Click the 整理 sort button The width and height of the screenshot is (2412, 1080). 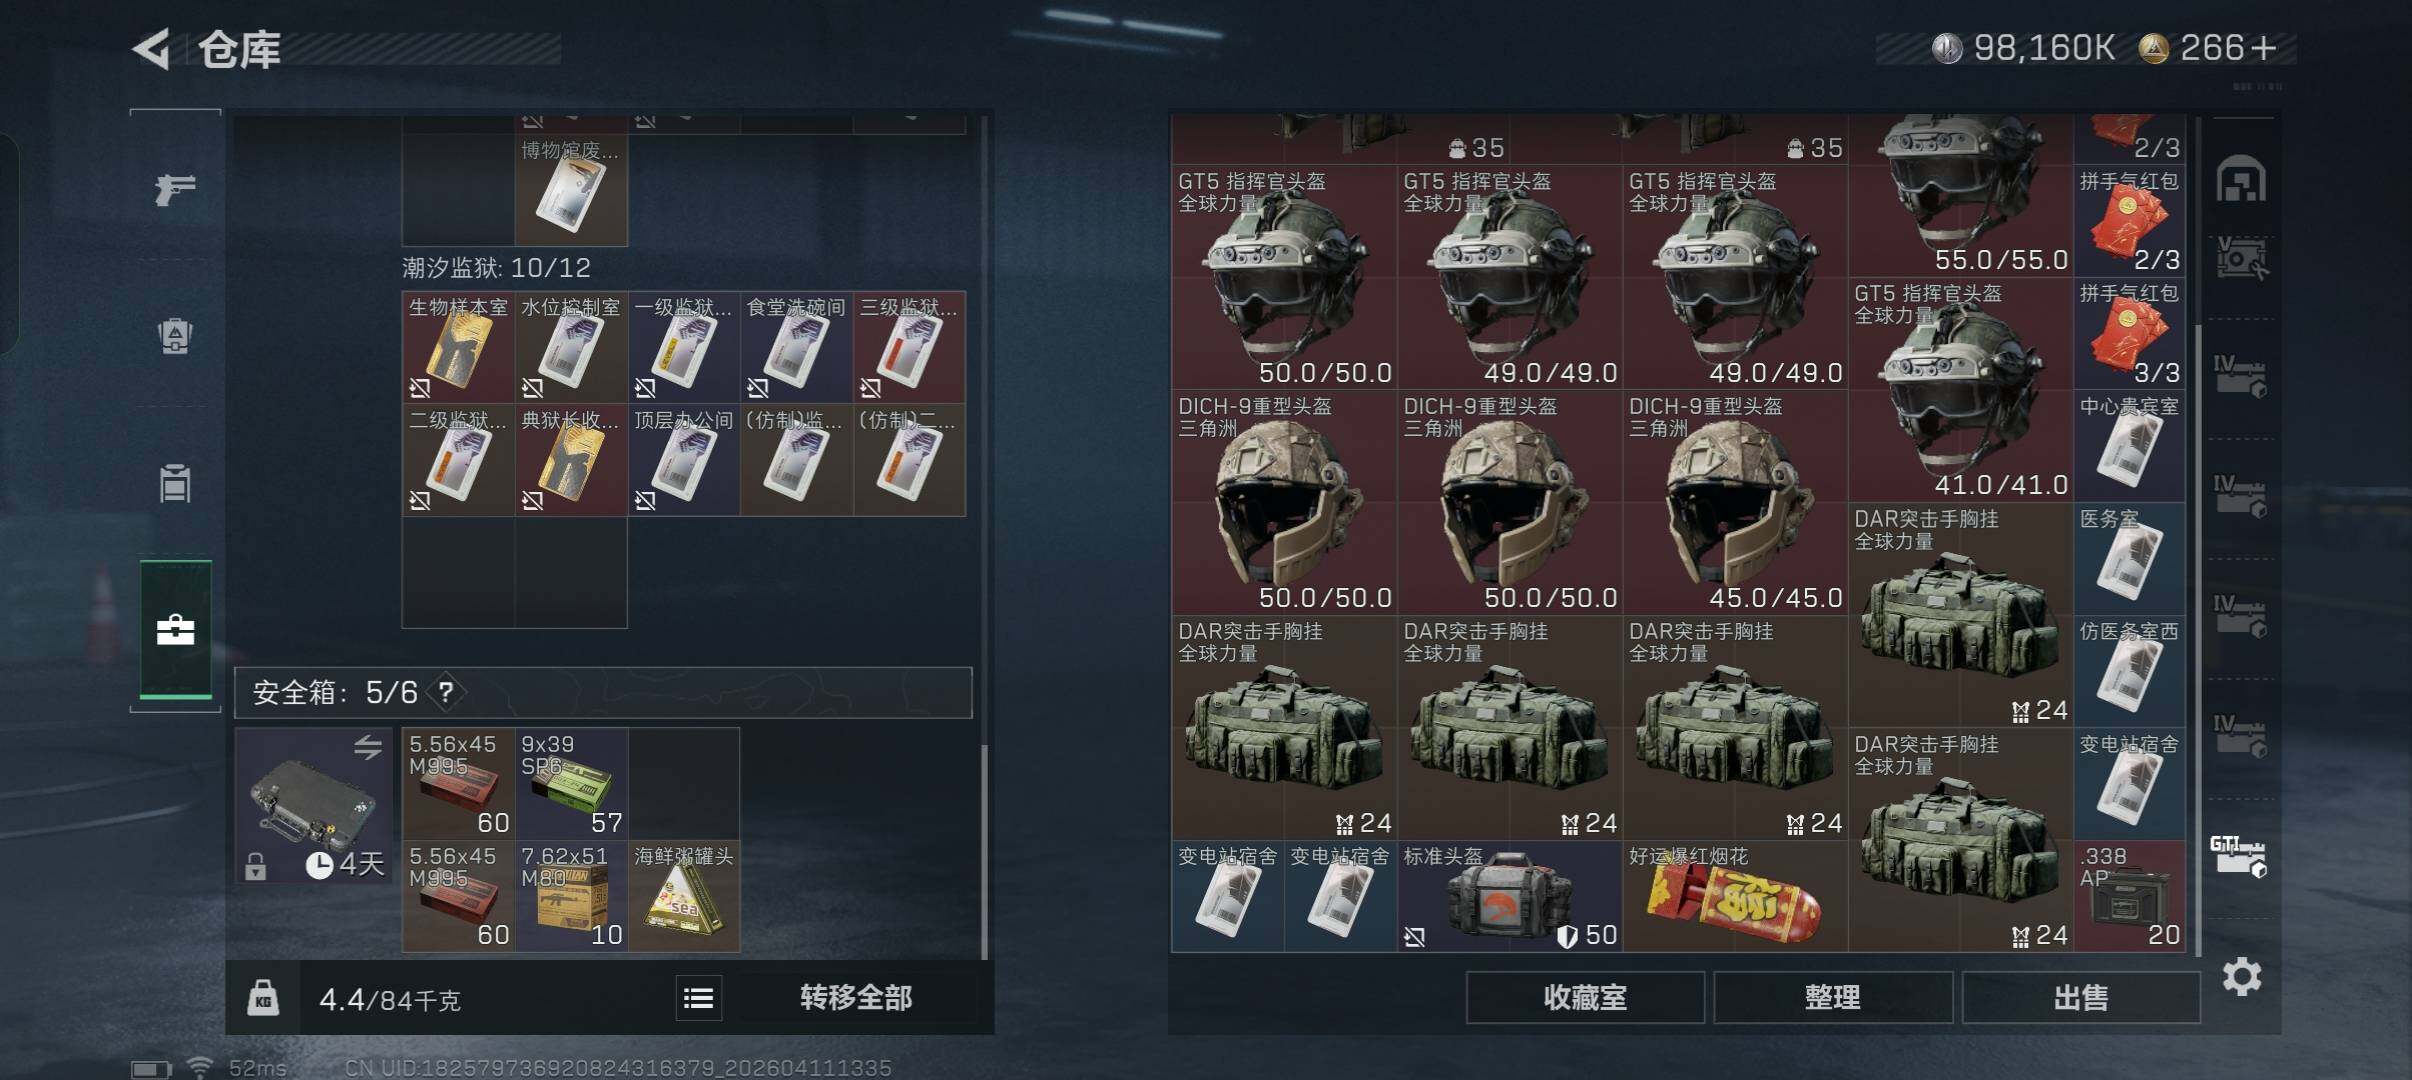click(x=1832, y=997)
